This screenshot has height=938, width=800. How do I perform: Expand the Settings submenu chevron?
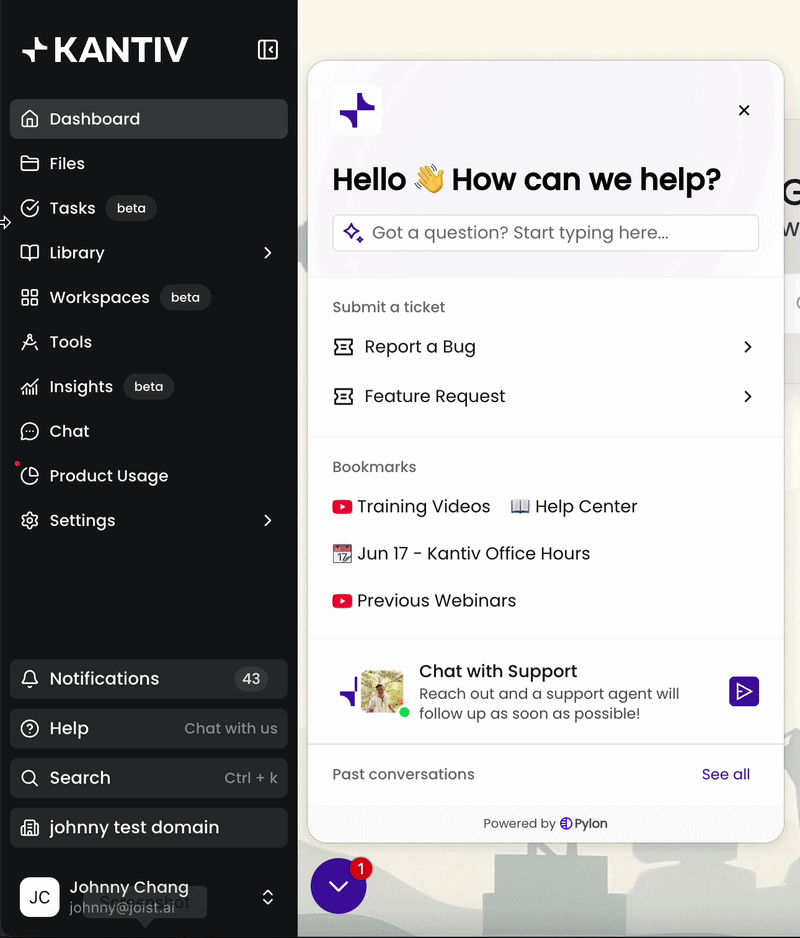(x=267, y=520)
